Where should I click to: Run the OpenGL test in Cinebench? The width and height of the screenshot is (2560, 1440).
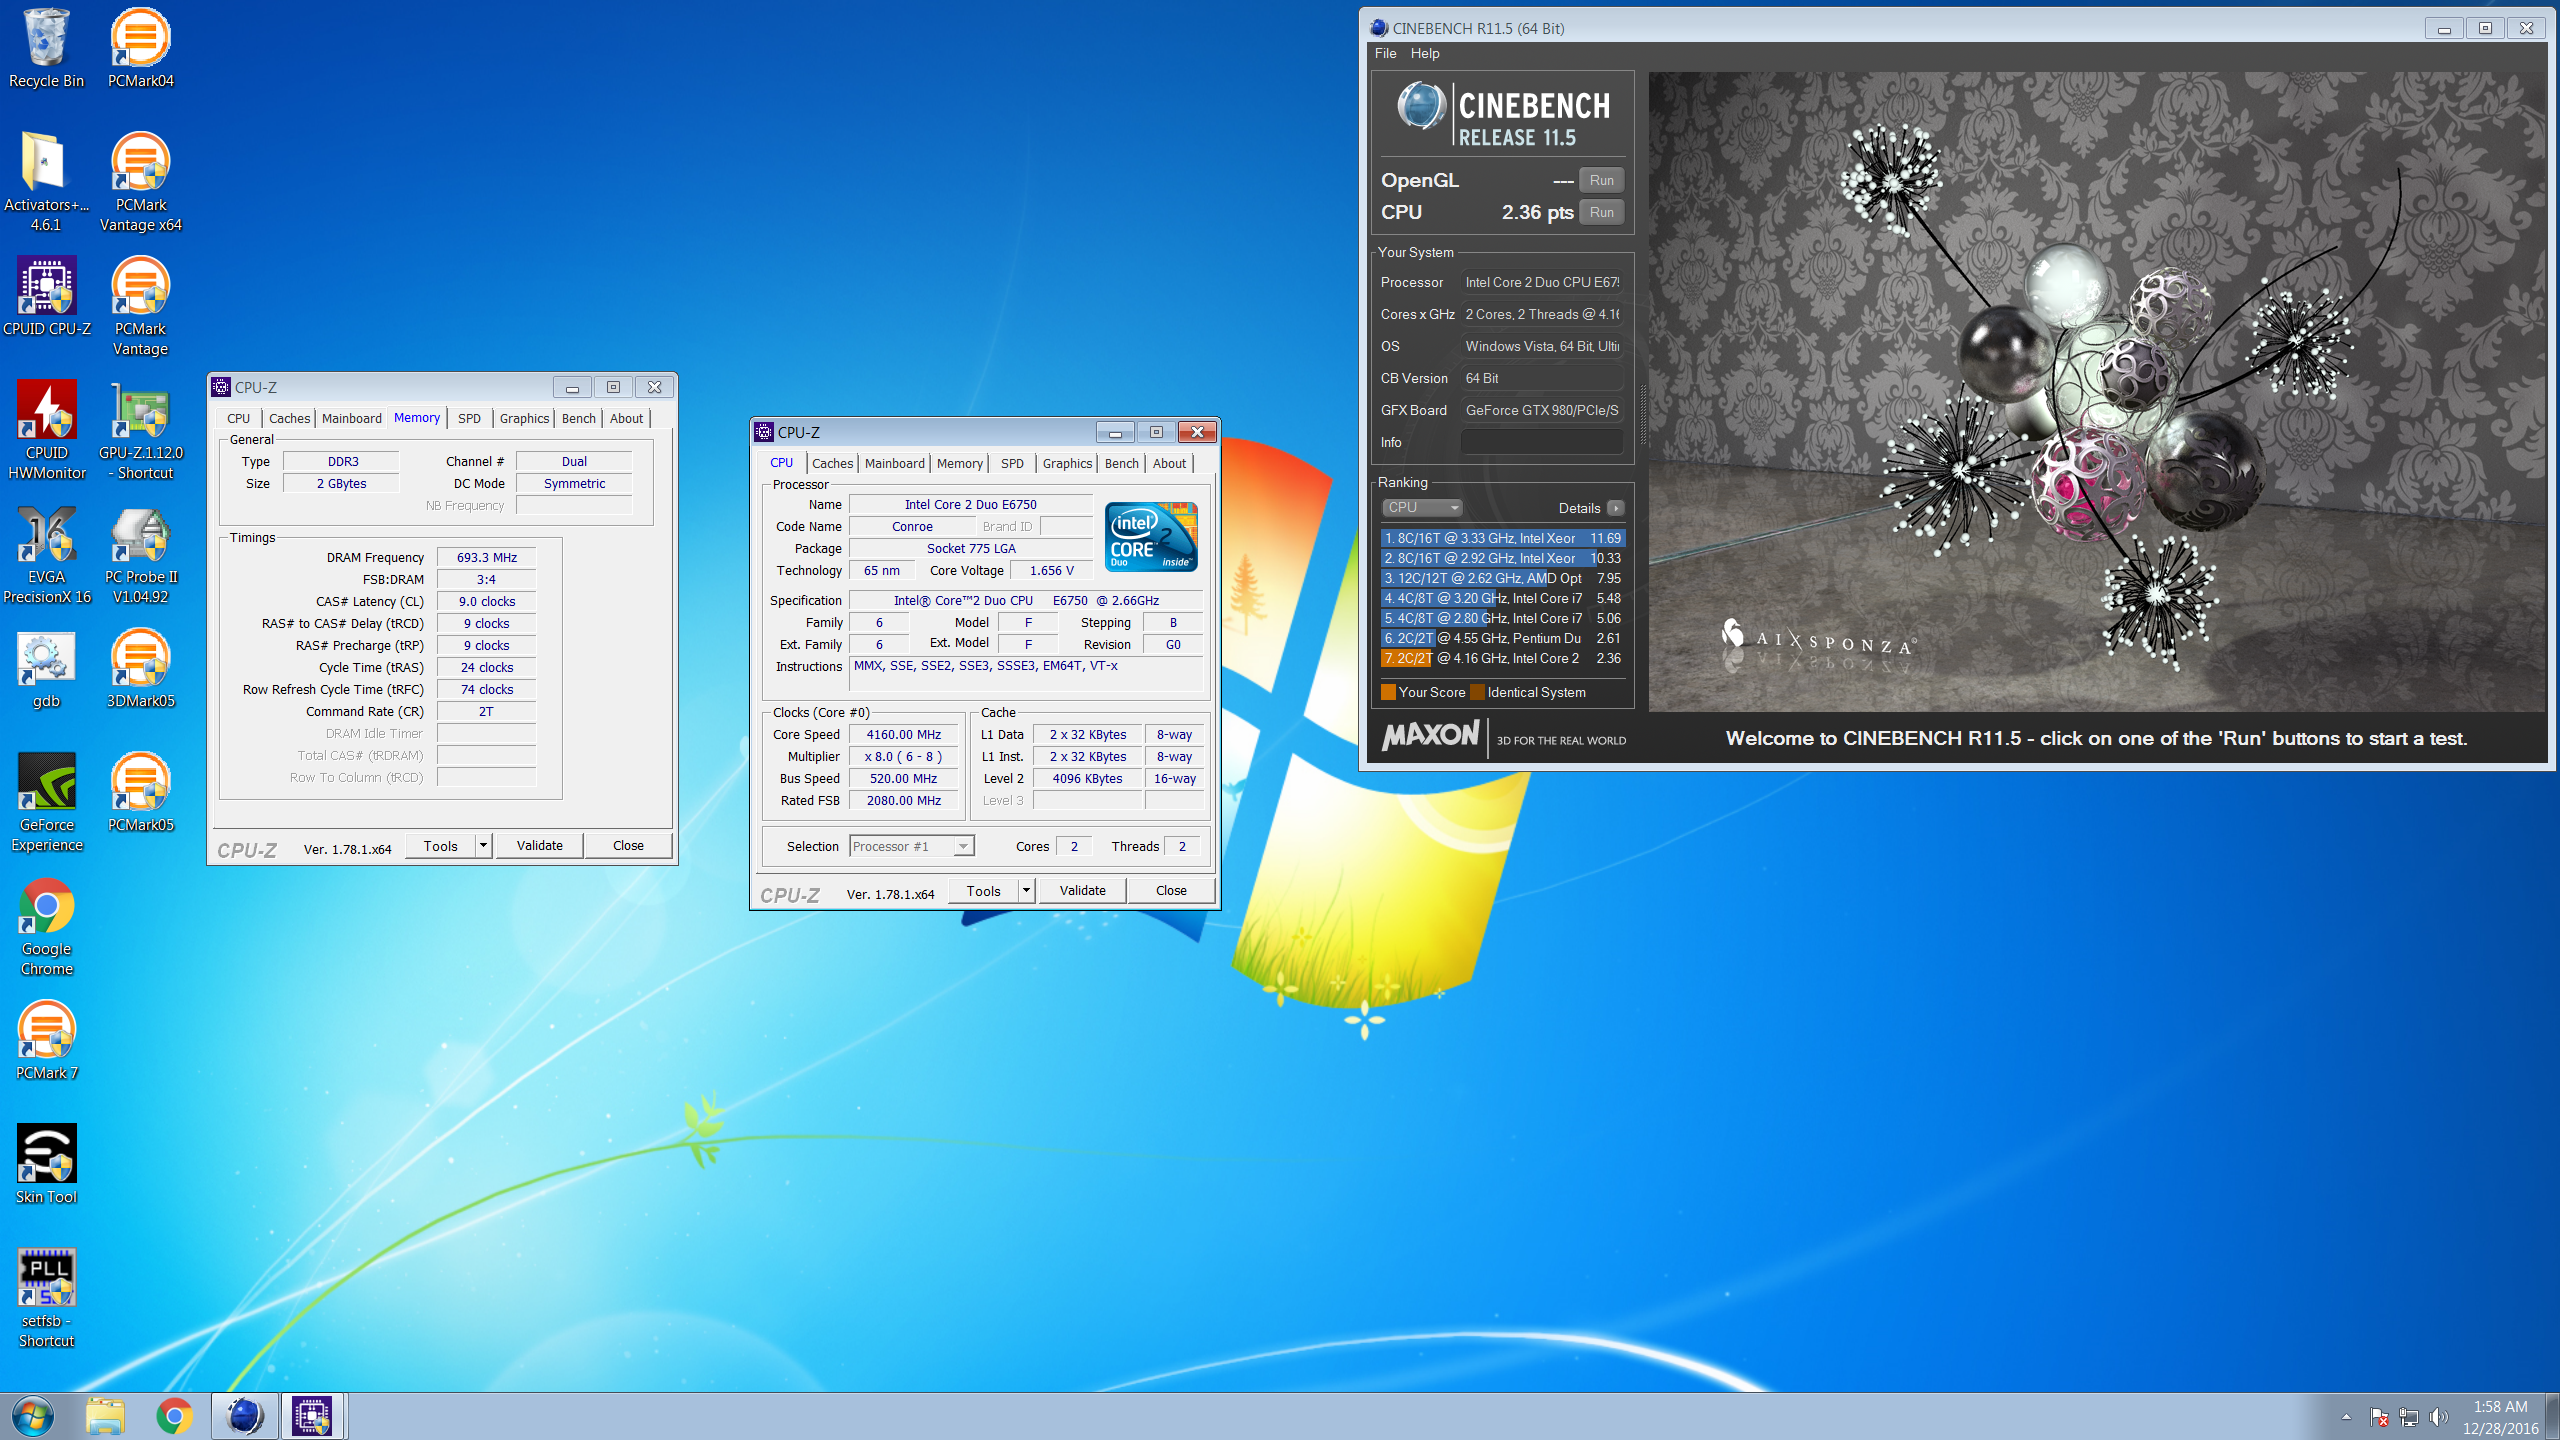pyautogui.click(x=1601, y=180)
